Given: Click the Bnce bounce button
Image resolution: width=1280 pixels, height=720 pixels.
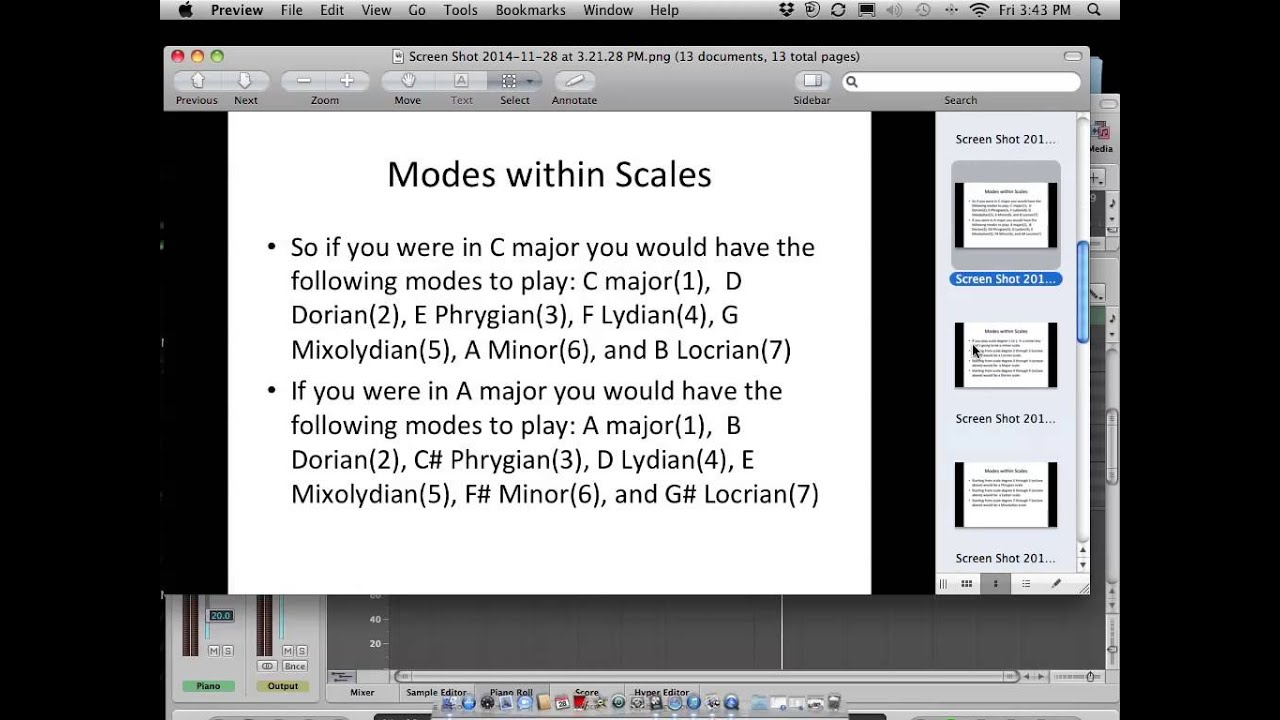Looking at the screenshot, I should coord(294,666).
